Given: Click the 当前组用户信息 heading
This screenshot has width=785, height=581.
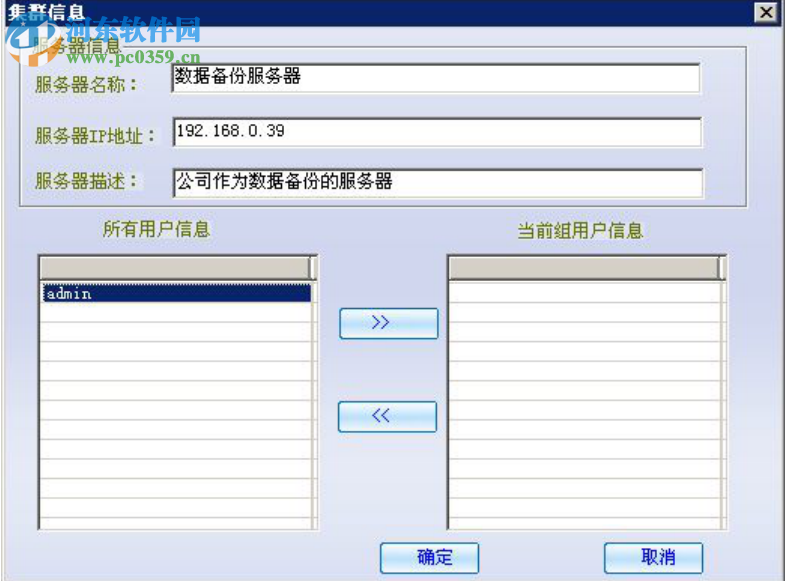Looking at the screenshot, I should 580,231.
